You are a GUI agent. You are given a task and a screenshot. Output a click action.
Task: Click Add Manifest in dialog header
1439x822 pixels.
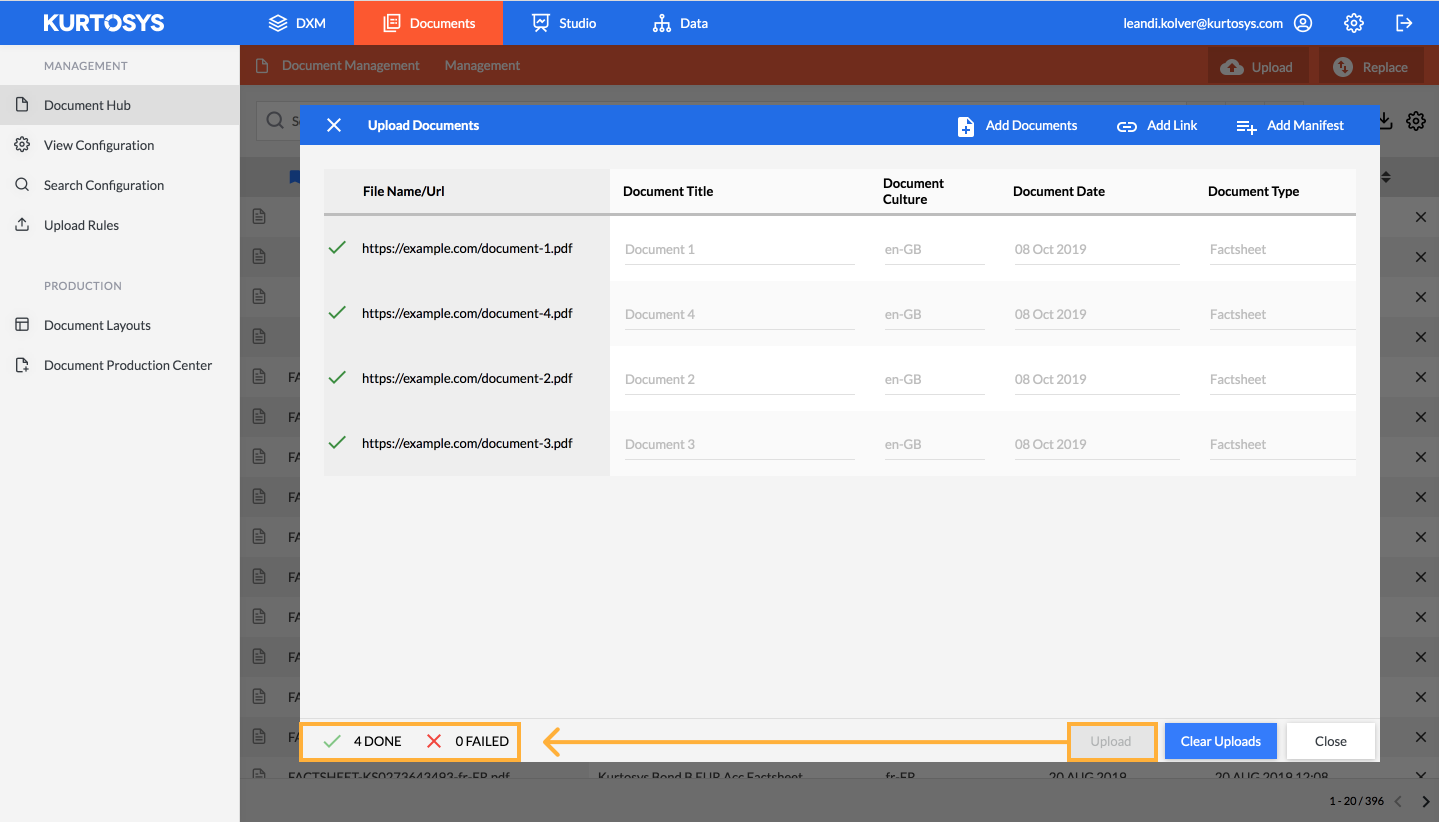1290,126
